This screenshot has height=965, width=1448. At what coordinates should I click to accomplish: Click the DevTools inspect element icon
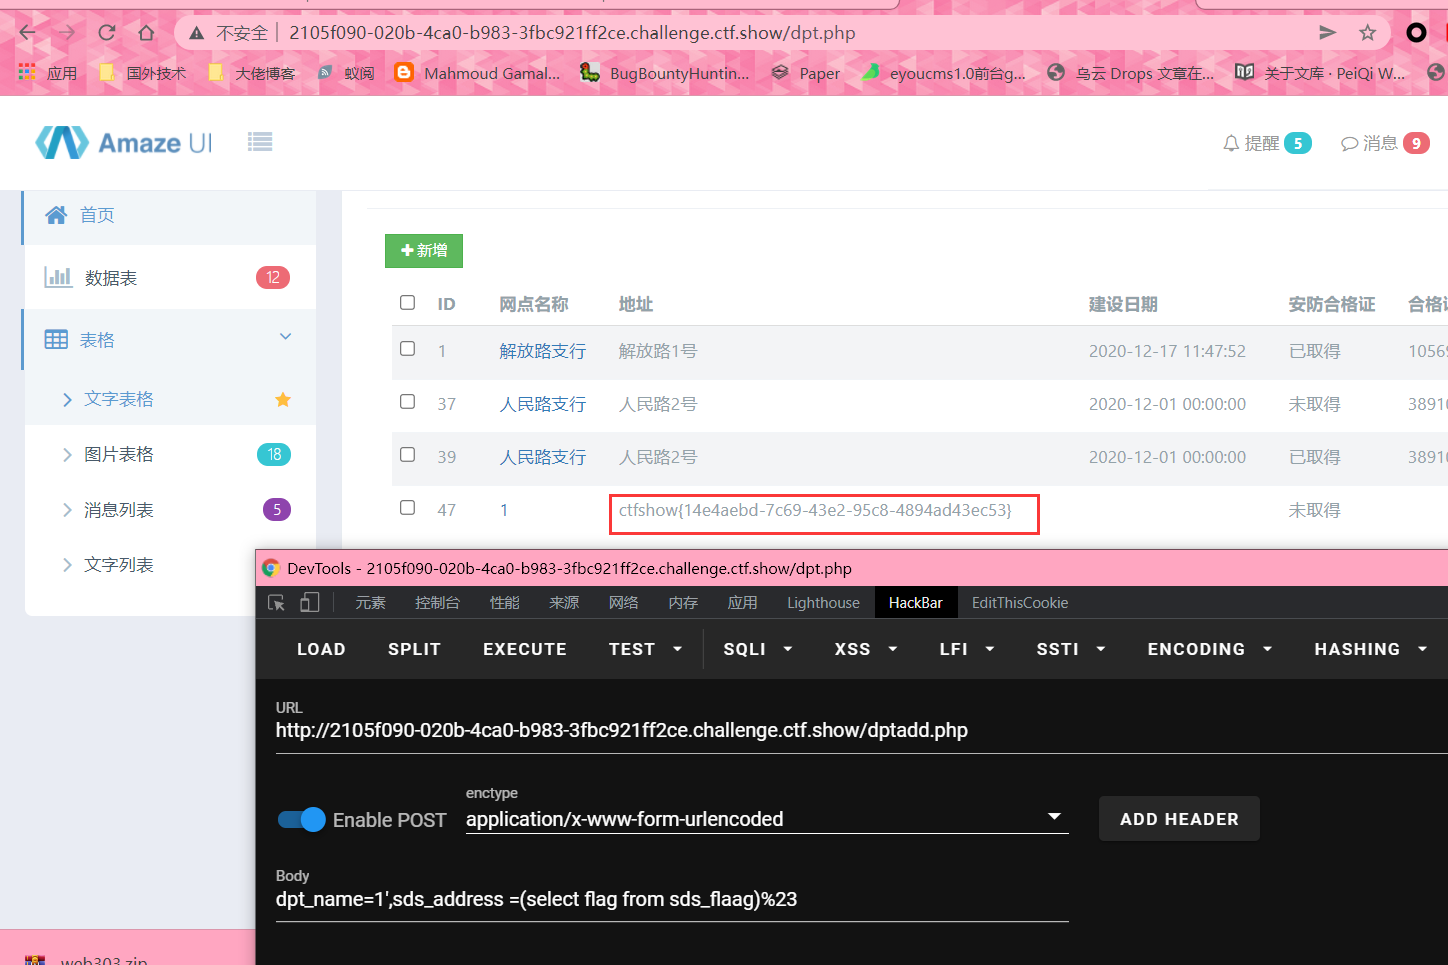click(277, 602)
